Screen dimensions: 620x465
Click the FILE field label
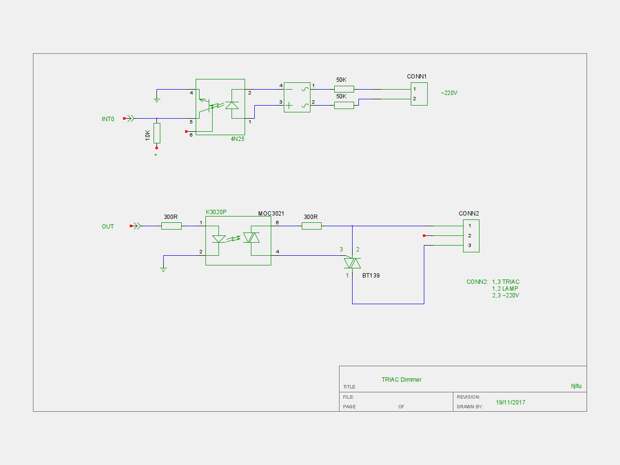(x=348, y=397)
